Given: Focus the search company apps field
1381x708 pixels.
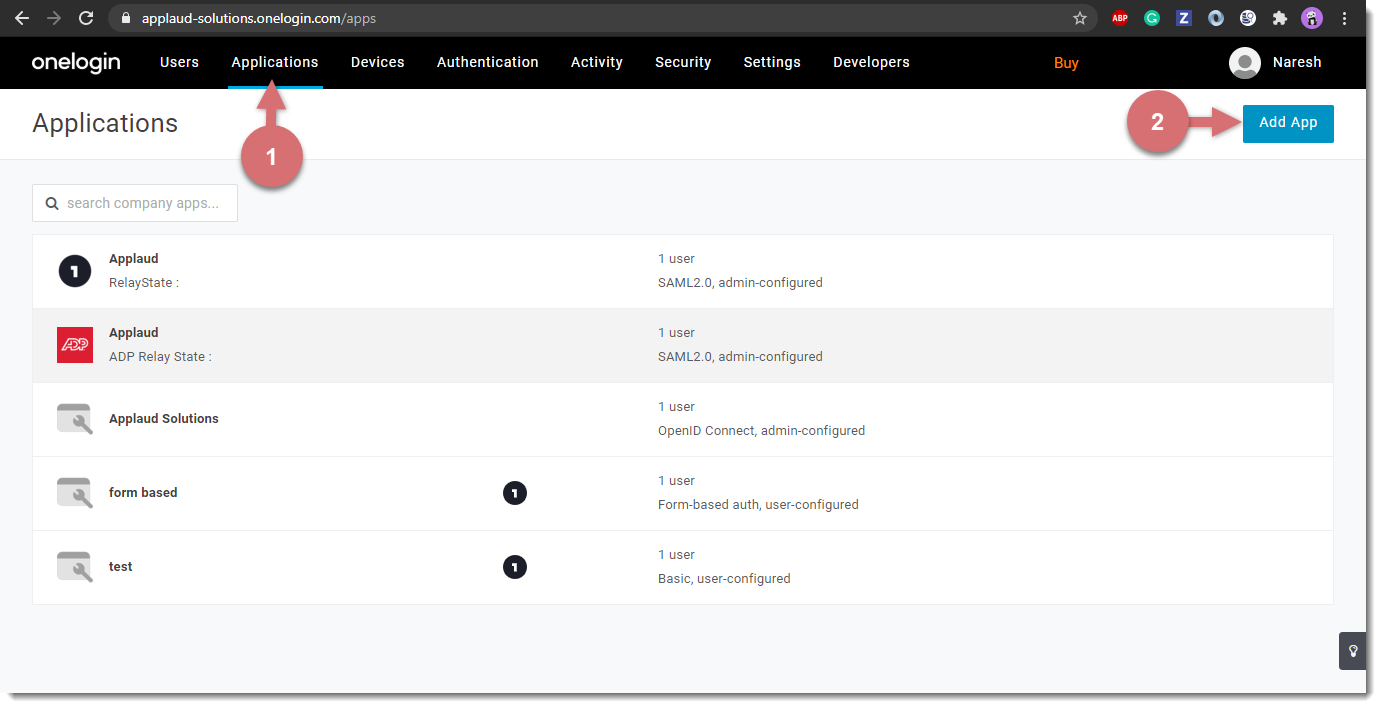Looking at the screenshot, I should point(135,203).
